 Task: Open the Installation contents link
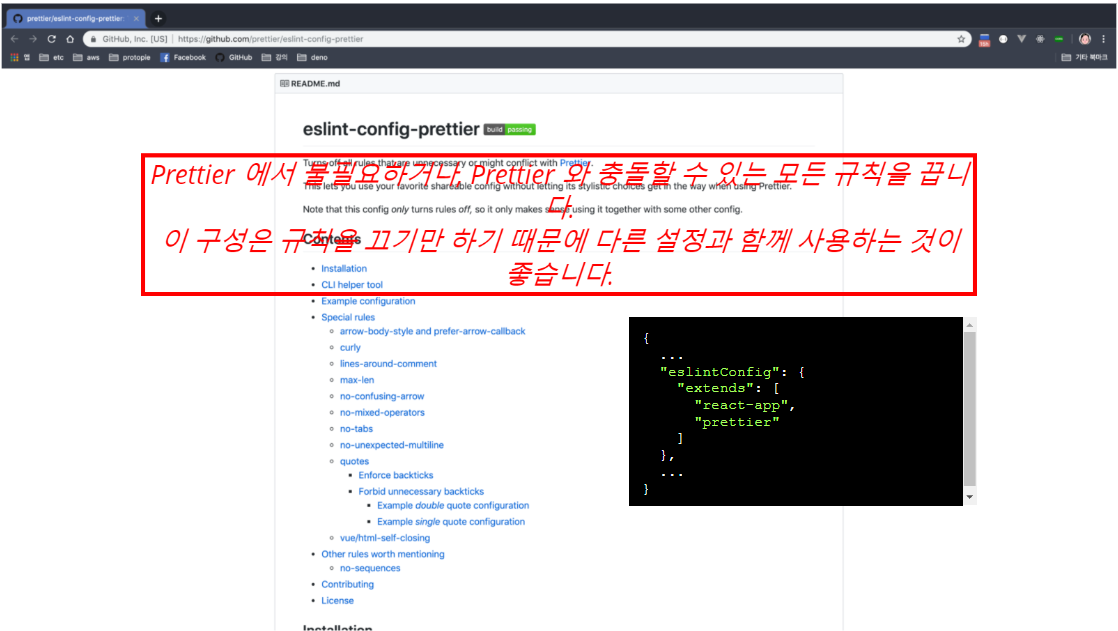pos(344,268)
